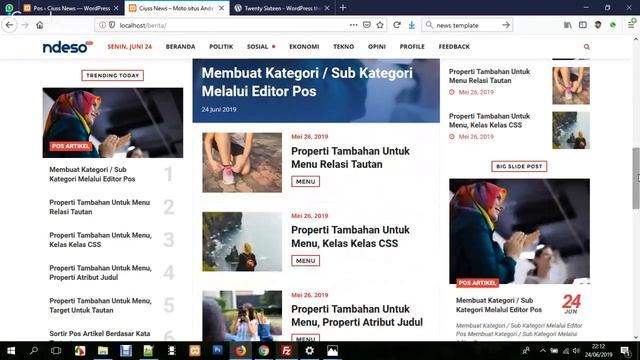Open Settings gear on the taskbar
Viewport: 640px width, 360px height.
coord(309,351)
